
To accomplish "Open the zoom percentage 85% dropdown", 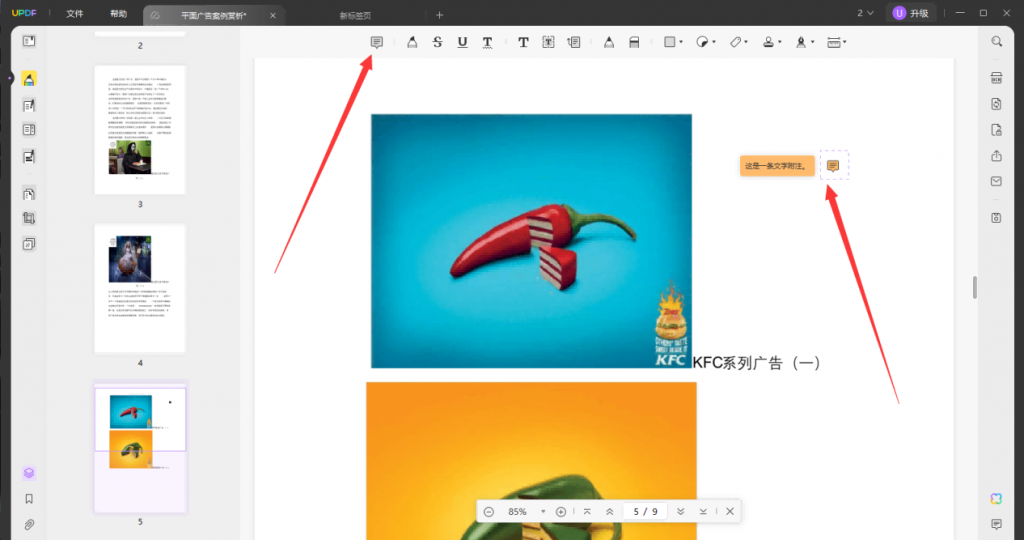I will pyautogui.click(x=543, y=512).
